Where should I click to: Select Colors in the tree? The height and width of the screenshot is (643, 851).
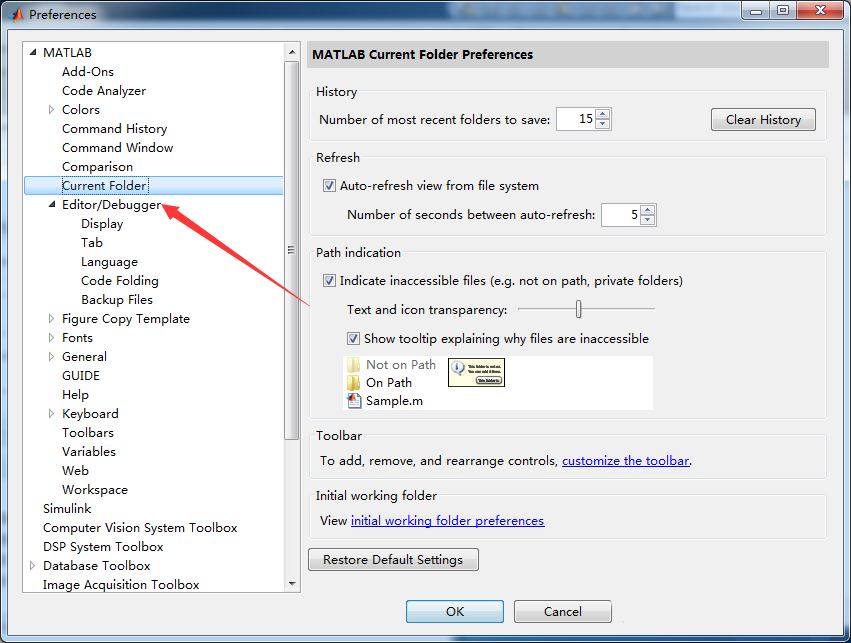click(x=81, y=110)
